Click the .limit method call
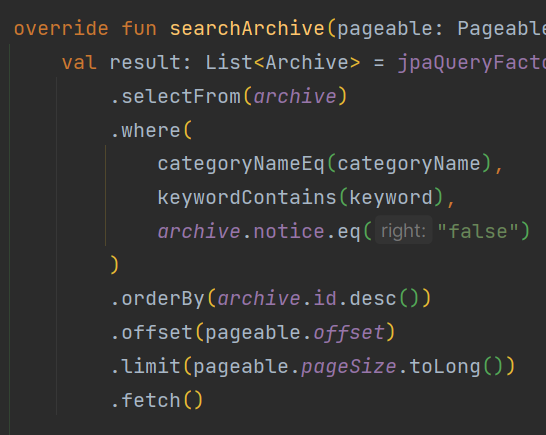This screenshot has width=546, height=435. [146, 366]
